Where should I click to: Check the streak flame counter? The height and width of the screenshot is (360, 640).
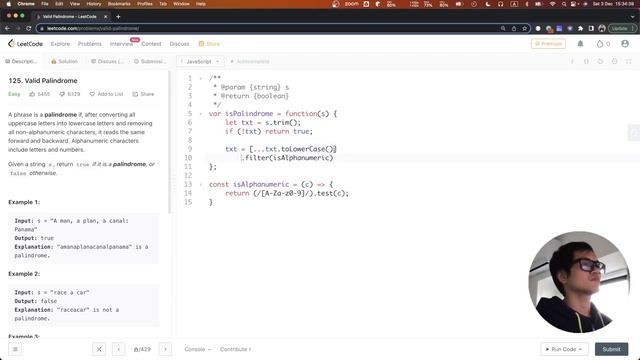click(603, 44)
